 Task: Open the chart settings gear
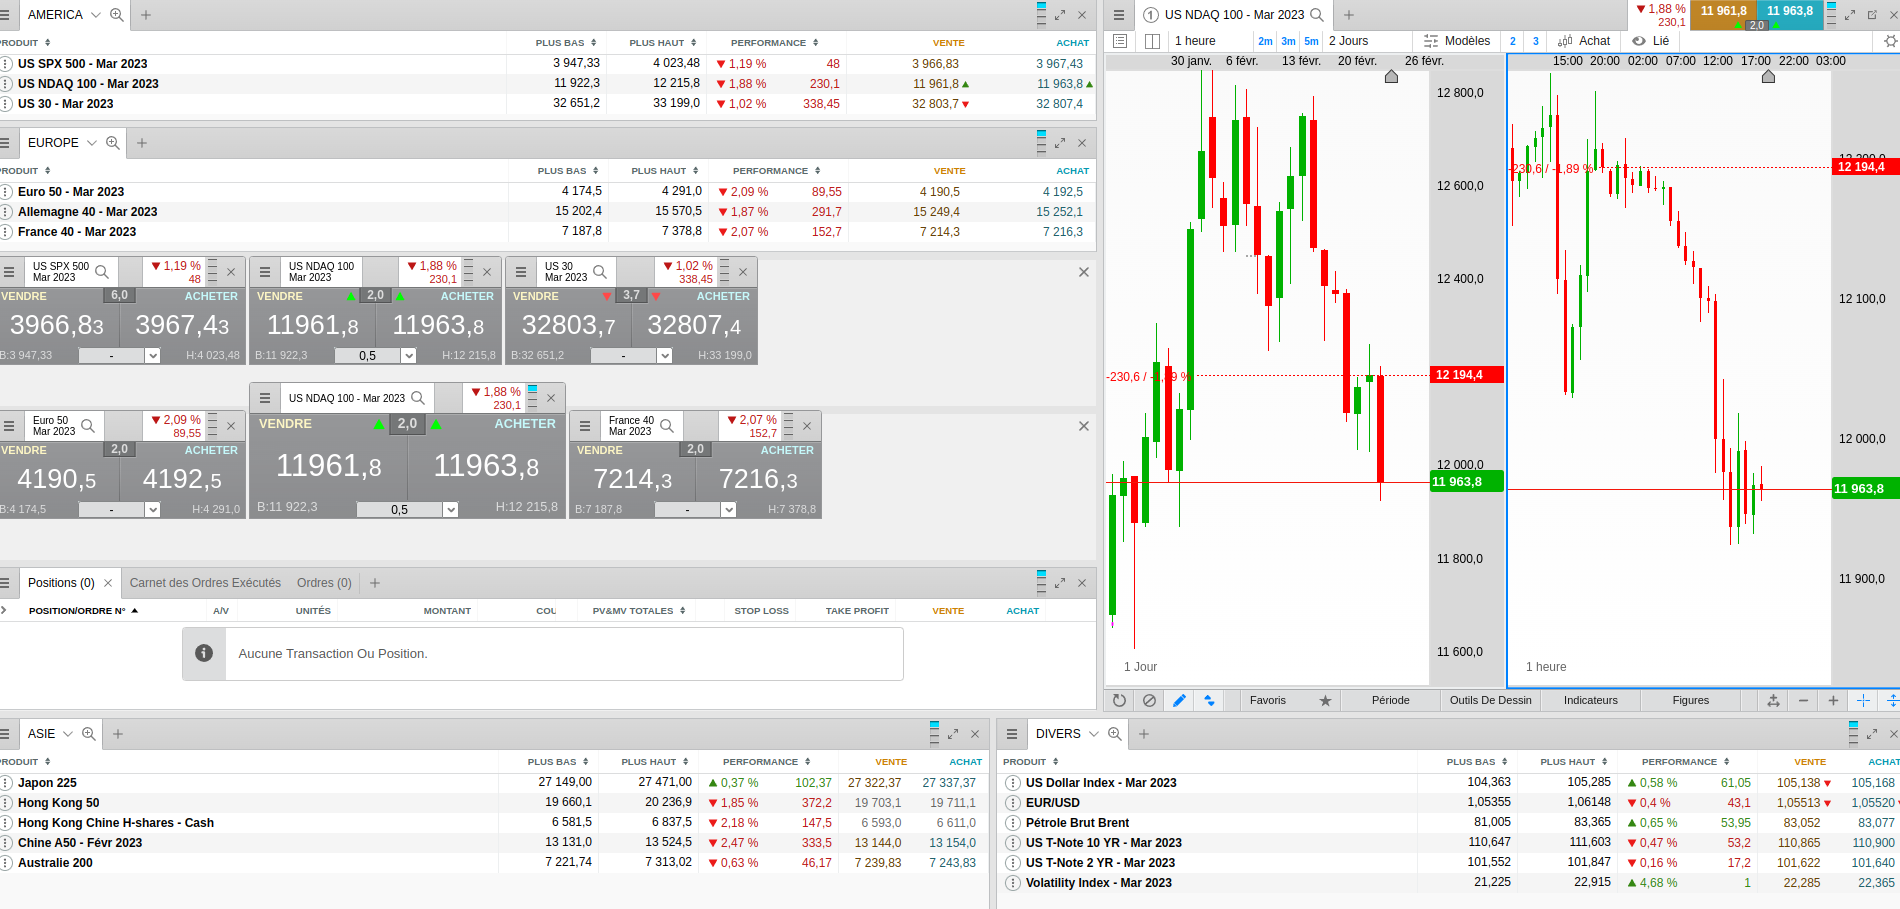[1890, 41]
